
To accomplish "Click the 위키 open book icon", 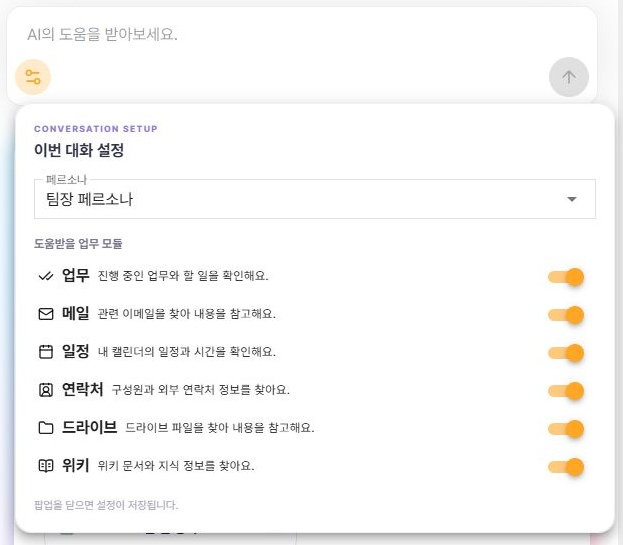I will pyautogui.click(x=46, y=466).
